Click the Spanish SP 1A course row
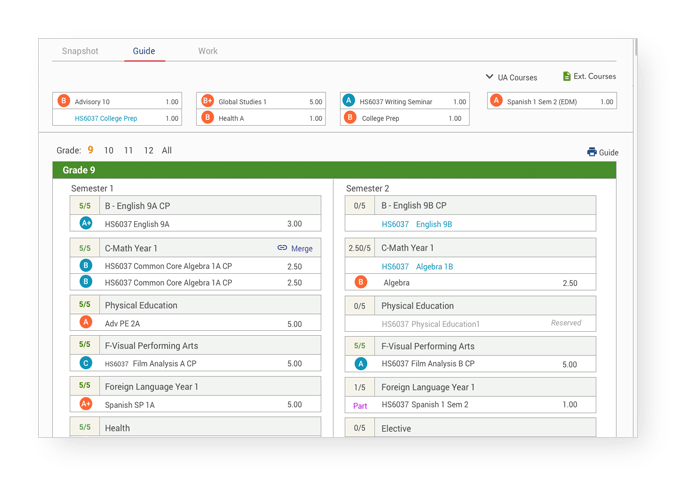This screenshot has height=500, width=700. [x=195, y=404]
